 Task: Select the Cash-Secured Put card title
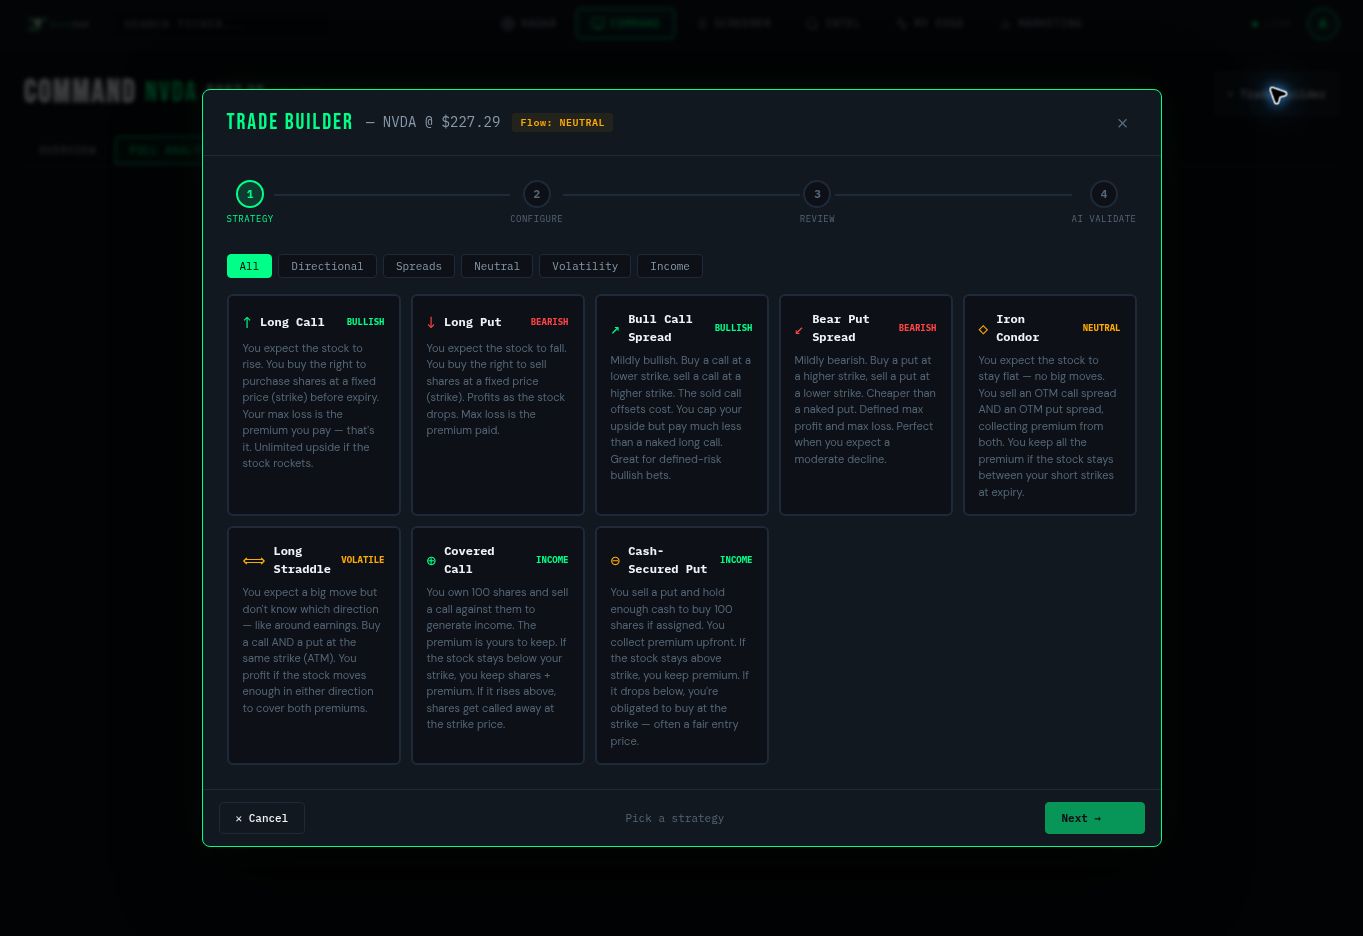tap(667, 560)
